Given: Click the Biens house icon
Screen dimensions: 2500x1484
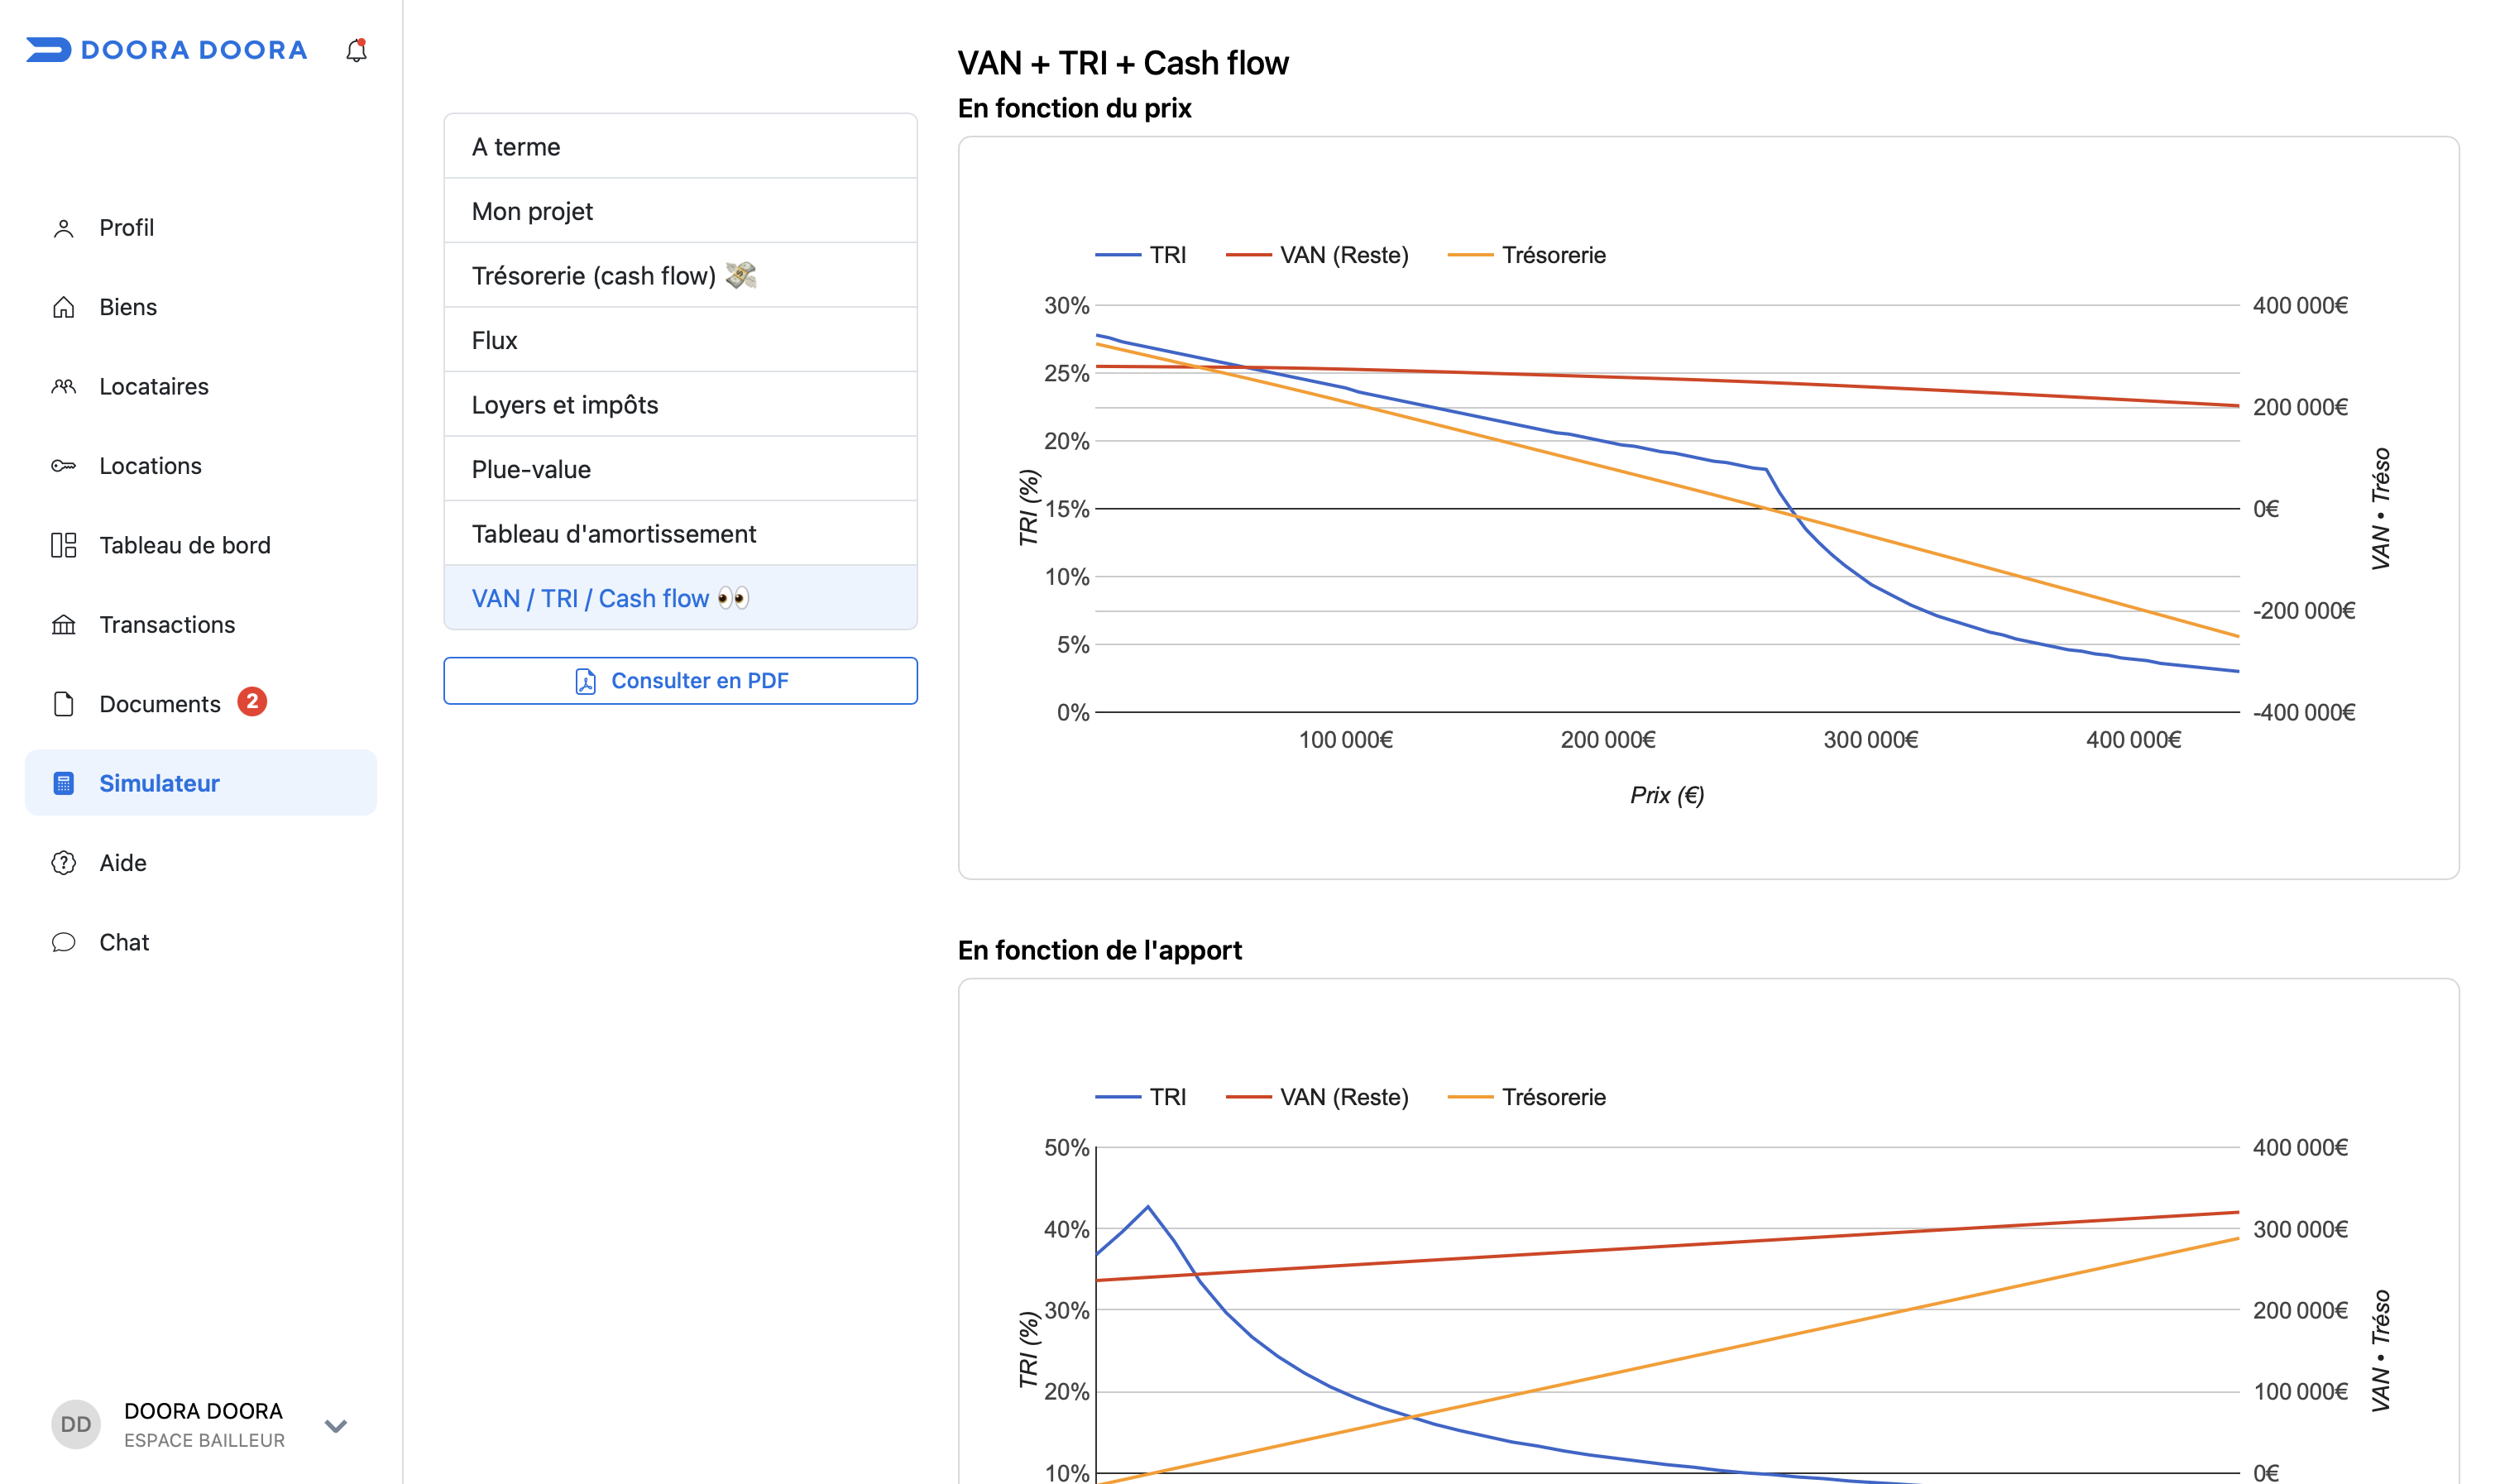Looking at the screenshot, I should click(64, 307).
